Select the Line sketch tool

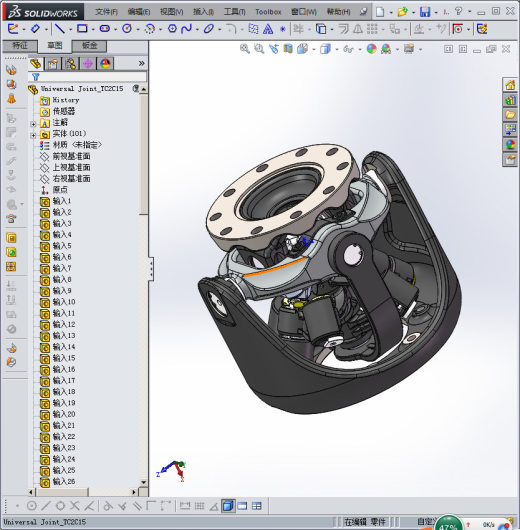click(60, 29)
